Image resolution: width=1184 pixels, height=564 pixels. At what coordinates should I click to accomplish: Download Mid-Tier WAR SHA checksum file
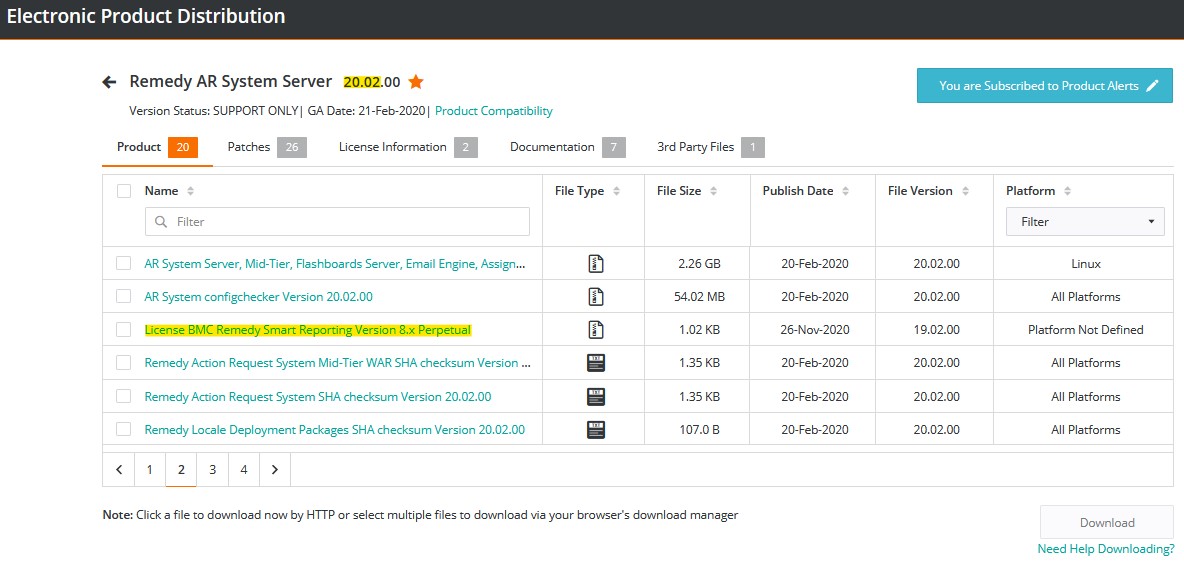click(338, 363)
